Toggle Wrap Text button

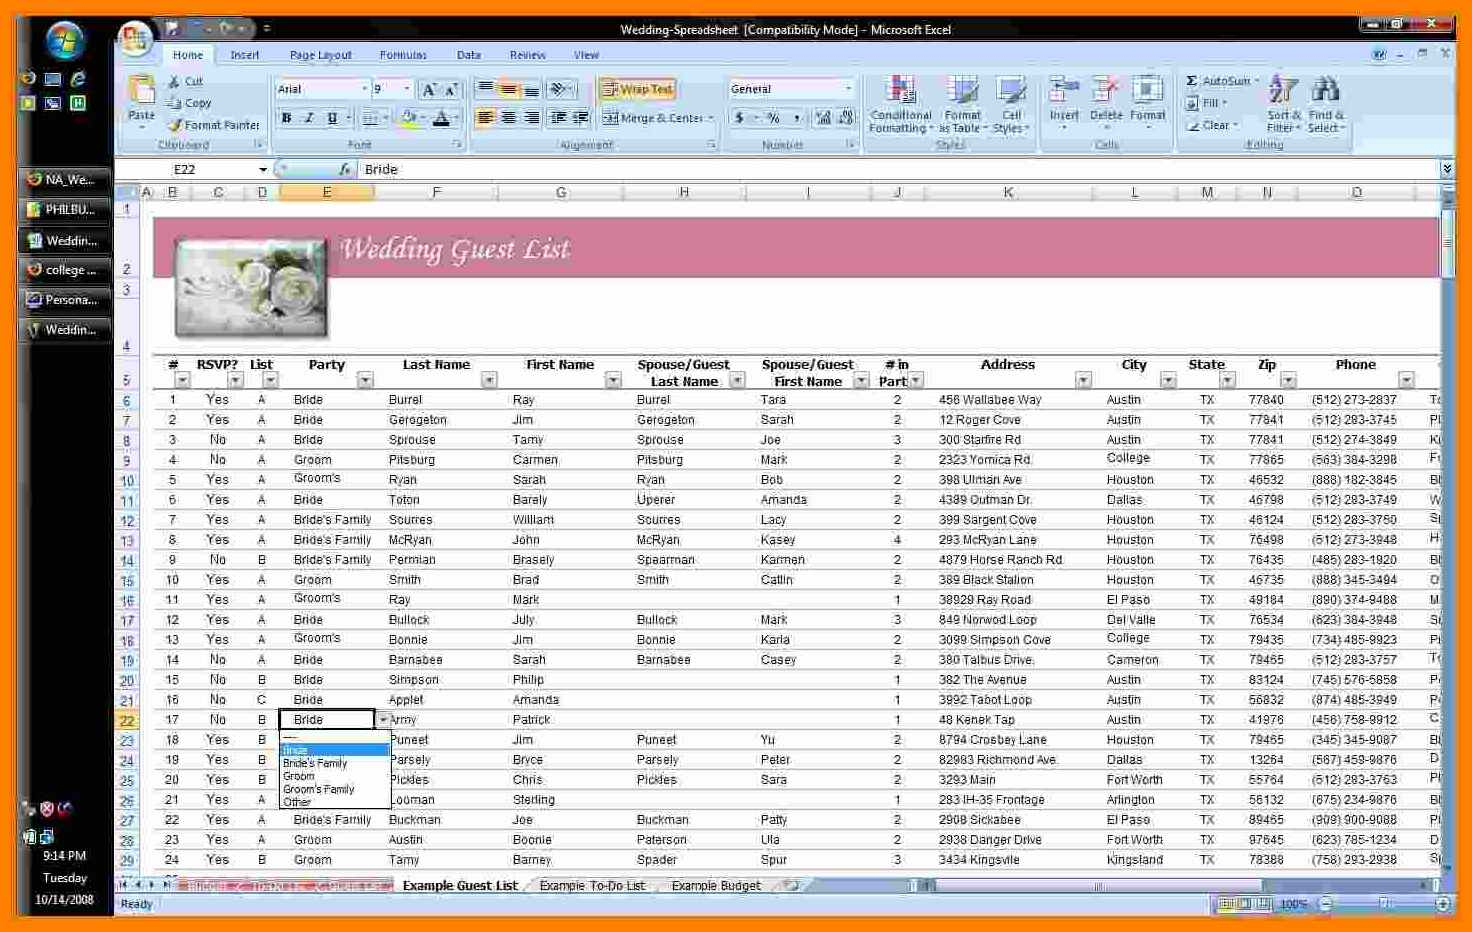(x=637, y=89)
